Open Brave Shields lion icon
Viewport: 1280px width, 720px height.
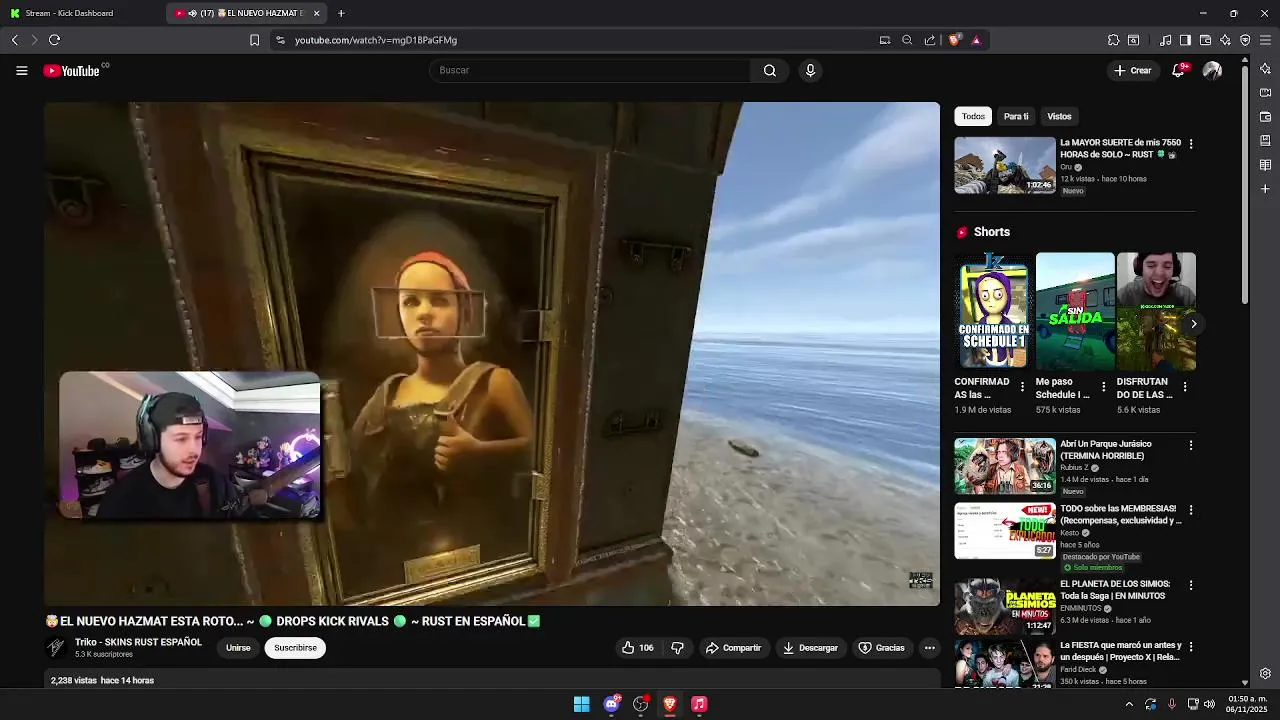click(954, 40)
